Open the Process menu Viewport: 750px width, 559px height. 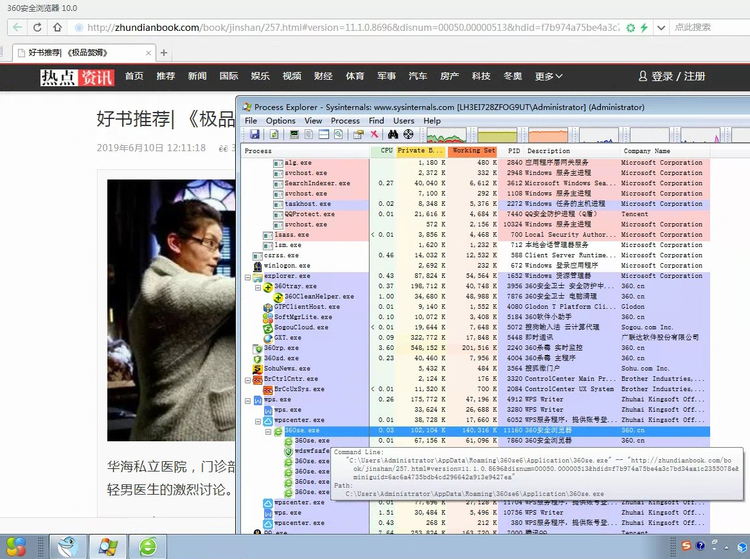(x=345, y=121)
